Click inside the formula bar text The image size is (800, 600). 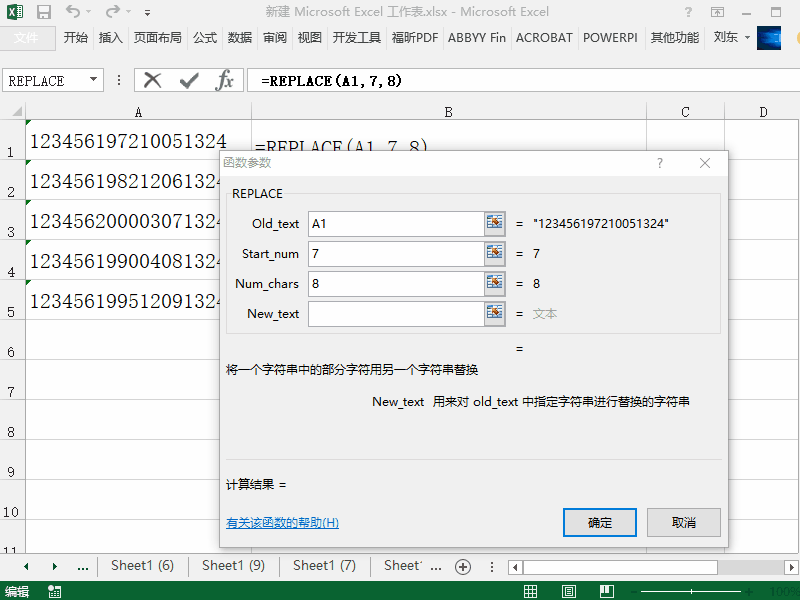pyautogui.click(x=331, y=81)
